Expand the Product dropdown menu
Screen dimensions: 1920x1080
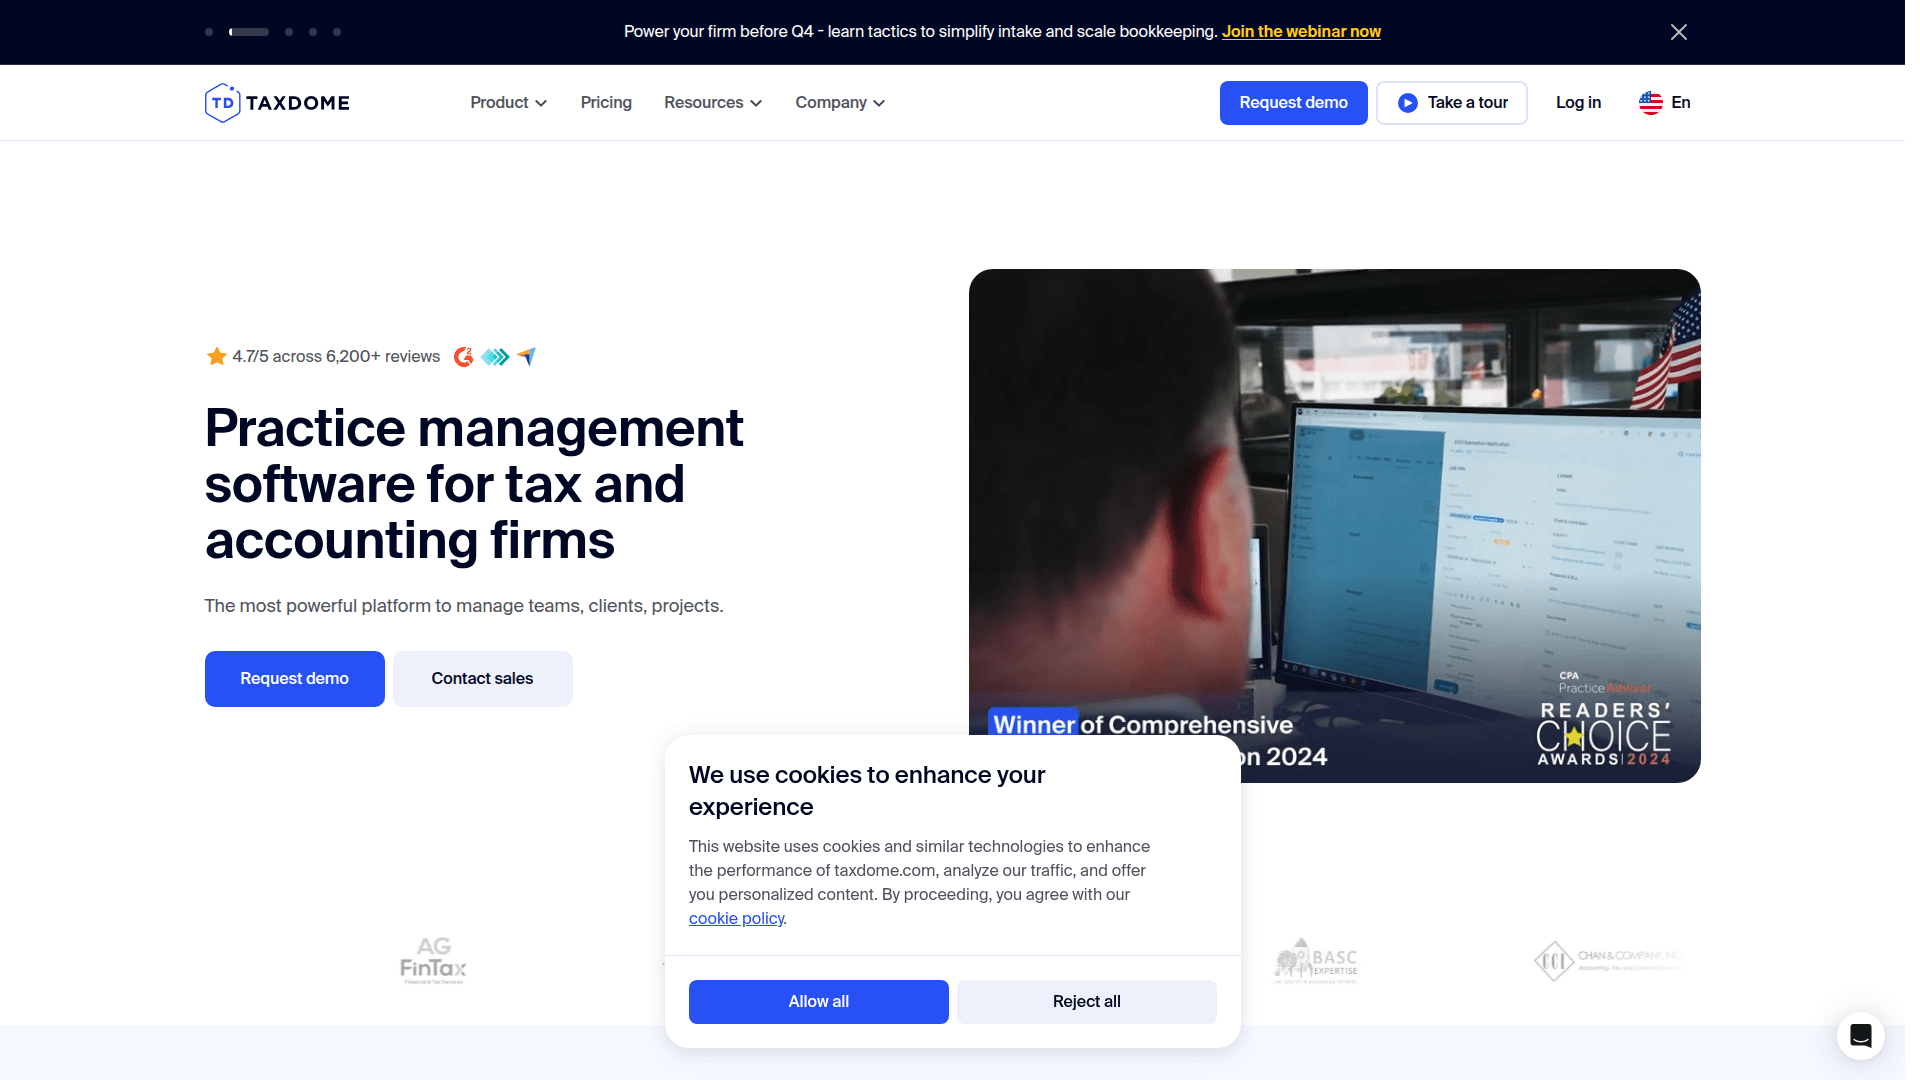(x=508, y=103)
